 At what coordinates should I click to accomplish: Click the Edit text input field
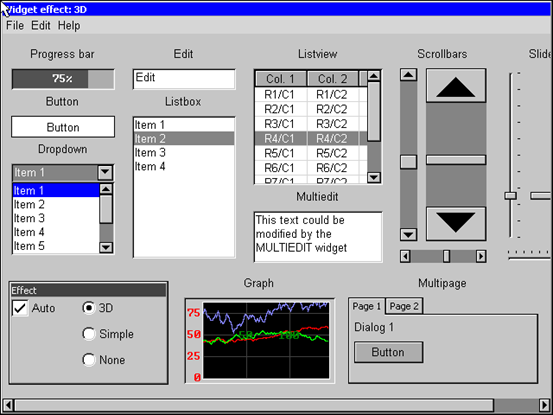point(184,79)
